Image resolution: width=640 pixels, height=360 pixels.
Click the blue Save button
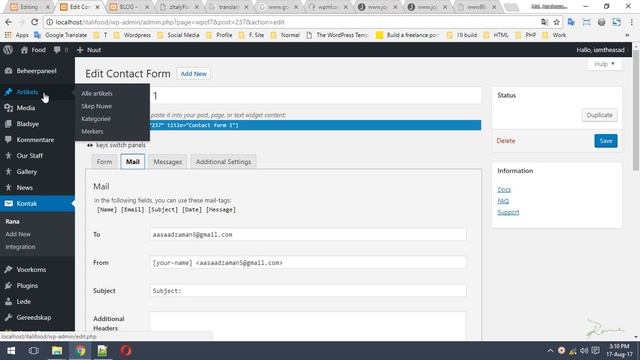pos(606,141)
